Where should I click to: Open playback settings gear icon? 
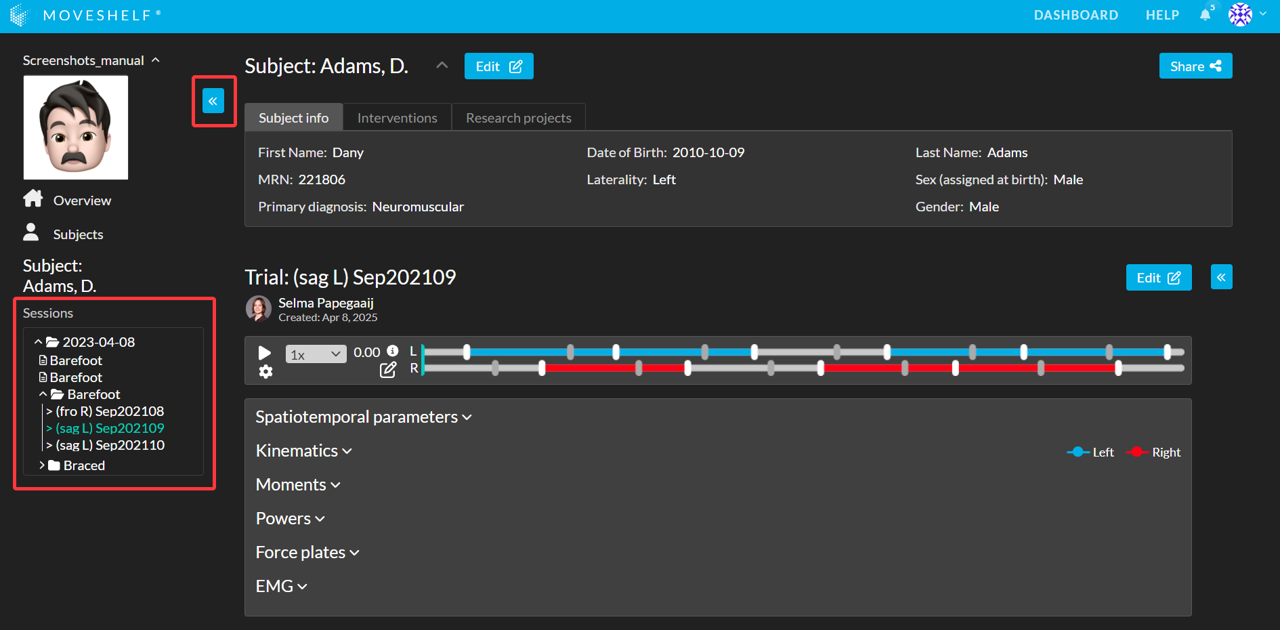265,372
